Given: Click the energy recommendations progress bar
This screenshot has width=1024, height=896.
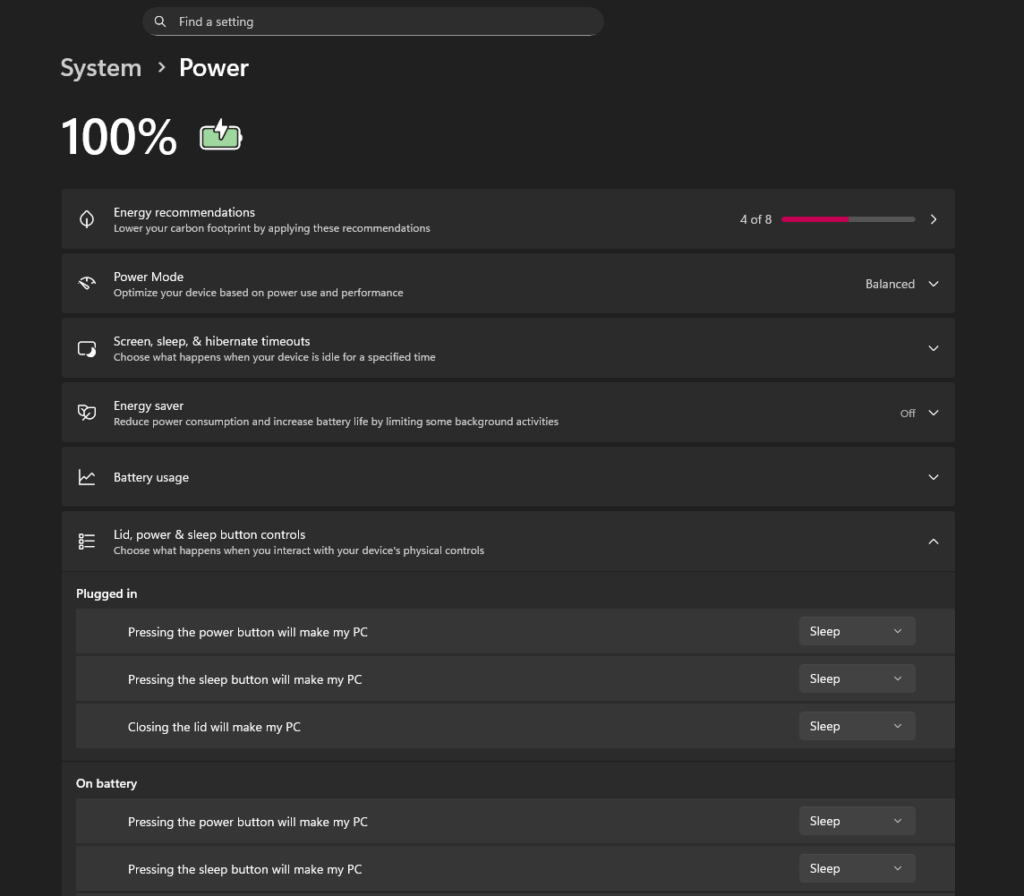Looking at the screenshot, I should [x=848, y=219].
